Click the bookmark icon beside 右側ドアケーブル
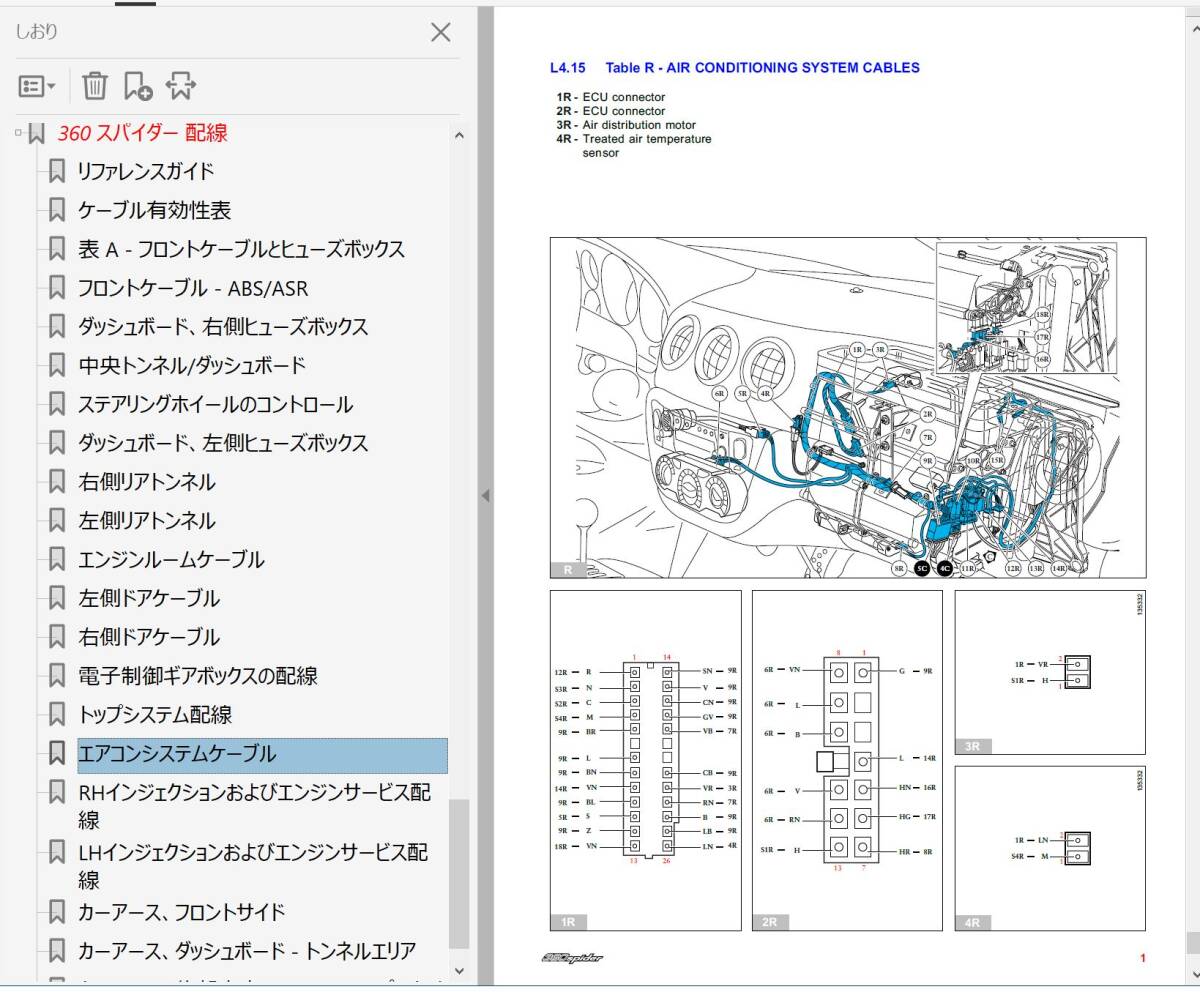The height and width of the screenshot is (992, 1200). pos(57,637)
